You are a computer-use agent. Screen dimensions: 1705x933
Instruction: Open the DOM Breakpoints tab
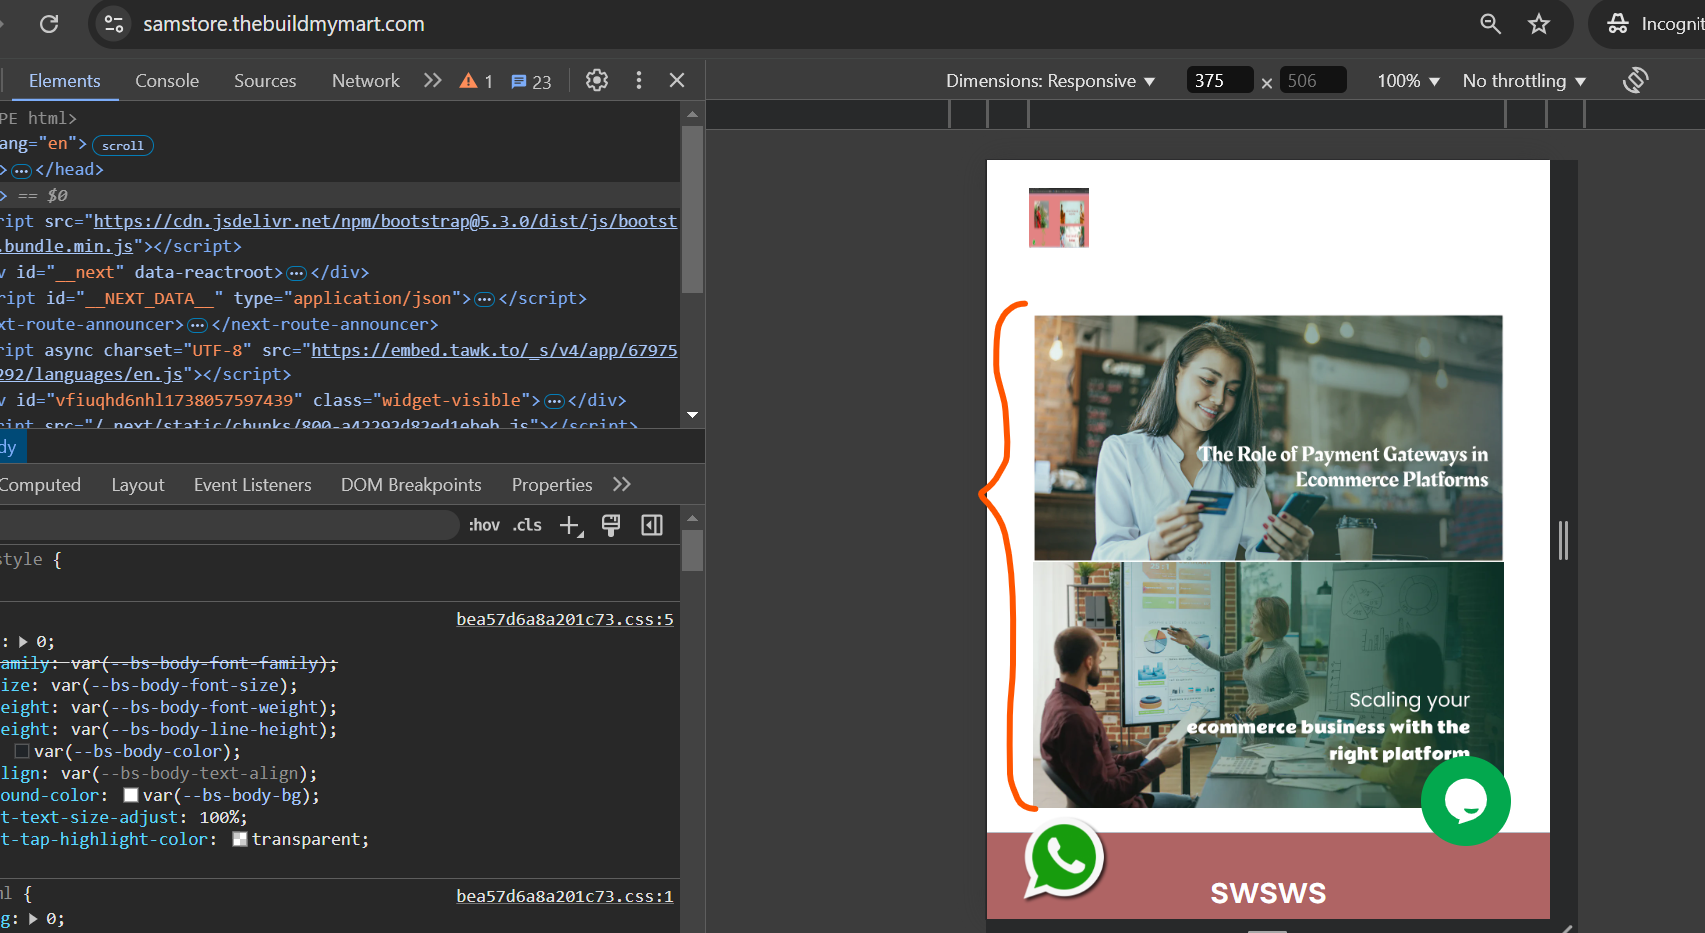[x=411, y=485]
